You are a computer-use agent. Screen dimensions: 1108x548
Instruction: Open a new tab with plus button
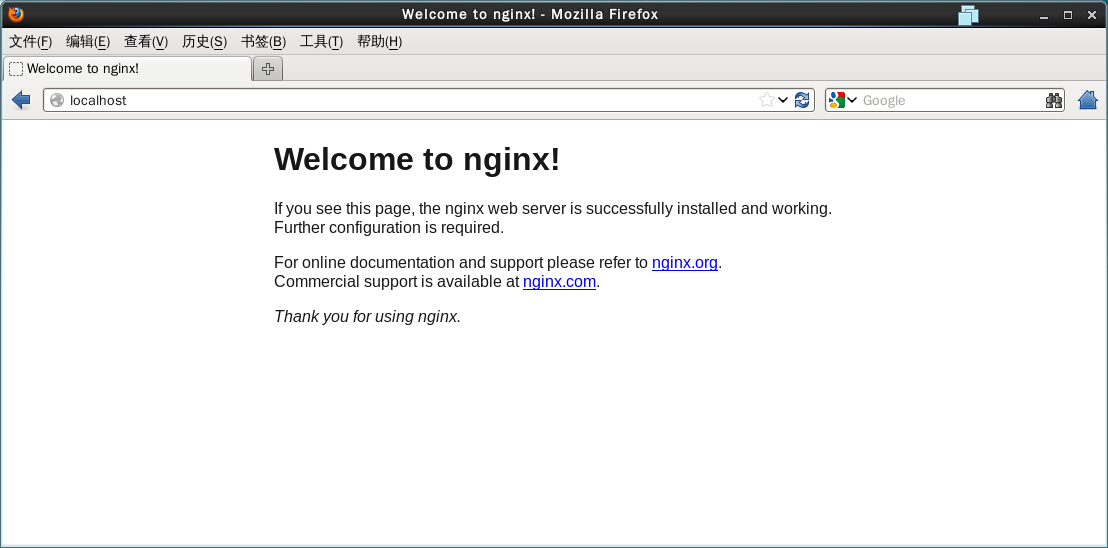[268, 68]
